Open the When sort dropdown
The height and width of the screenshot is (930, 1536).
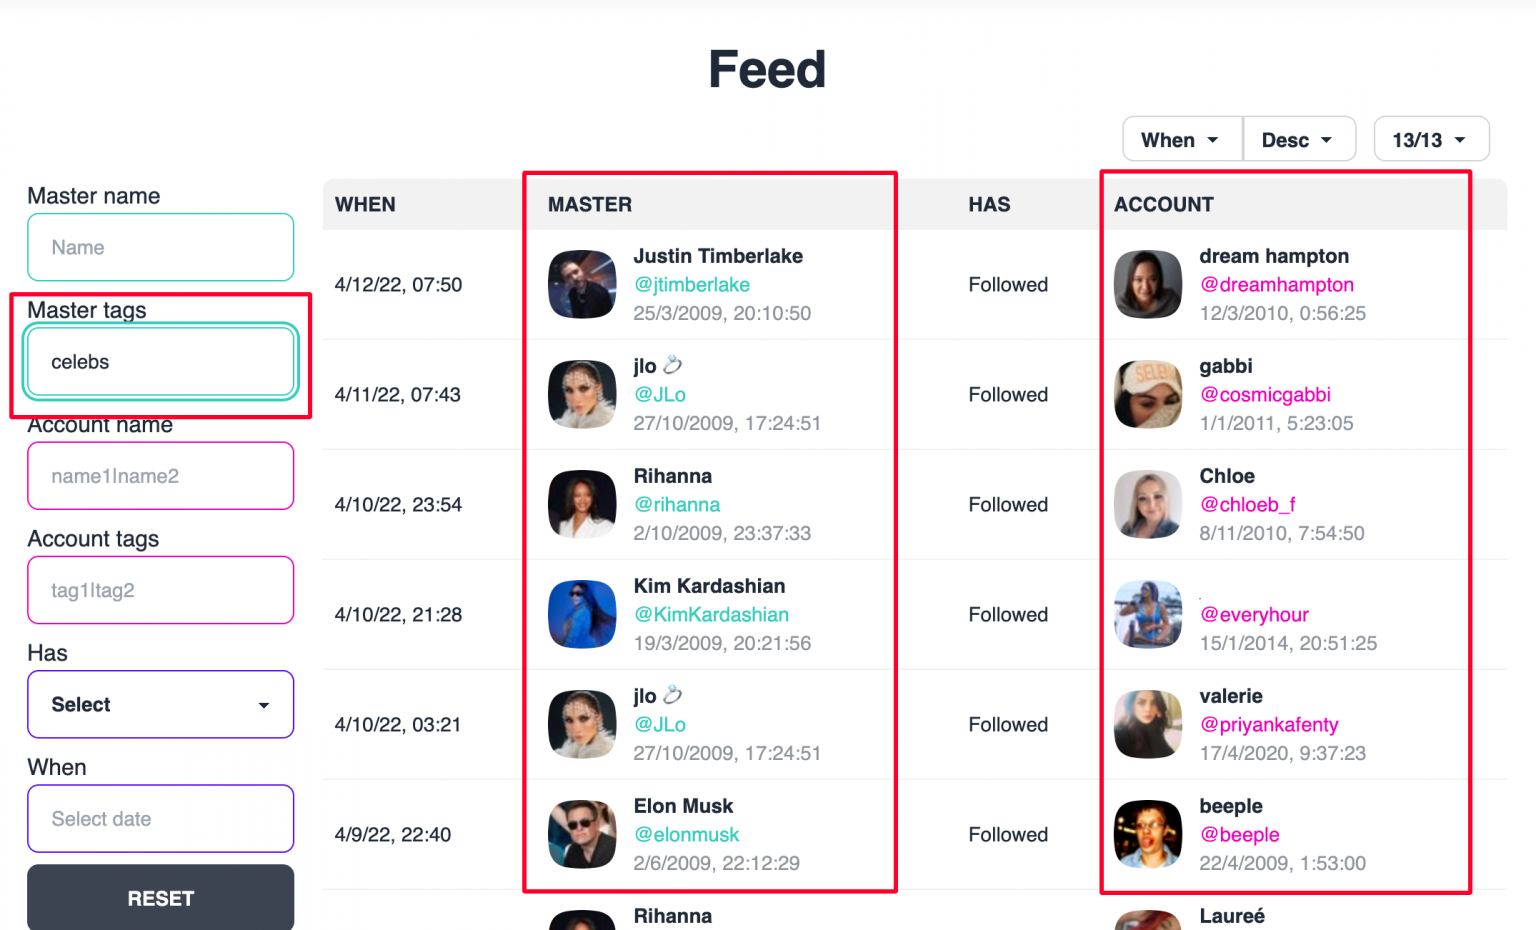point(1181,139)
